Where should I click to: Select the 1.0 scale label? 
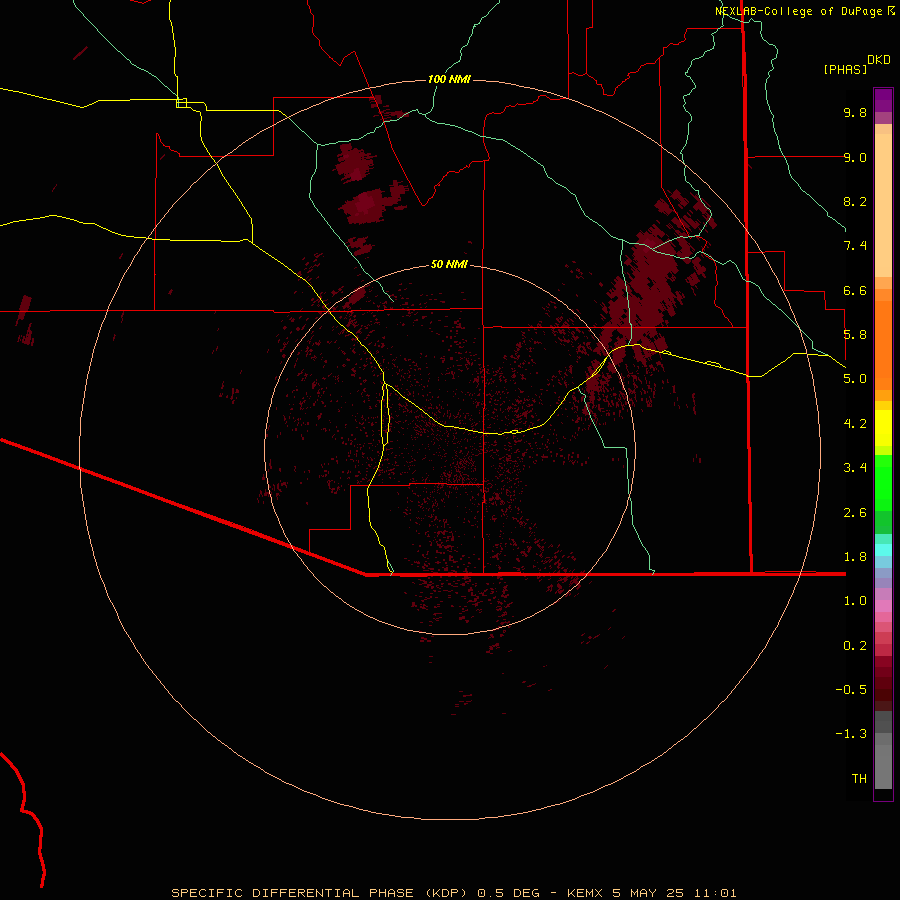click(x=855, y=601)
